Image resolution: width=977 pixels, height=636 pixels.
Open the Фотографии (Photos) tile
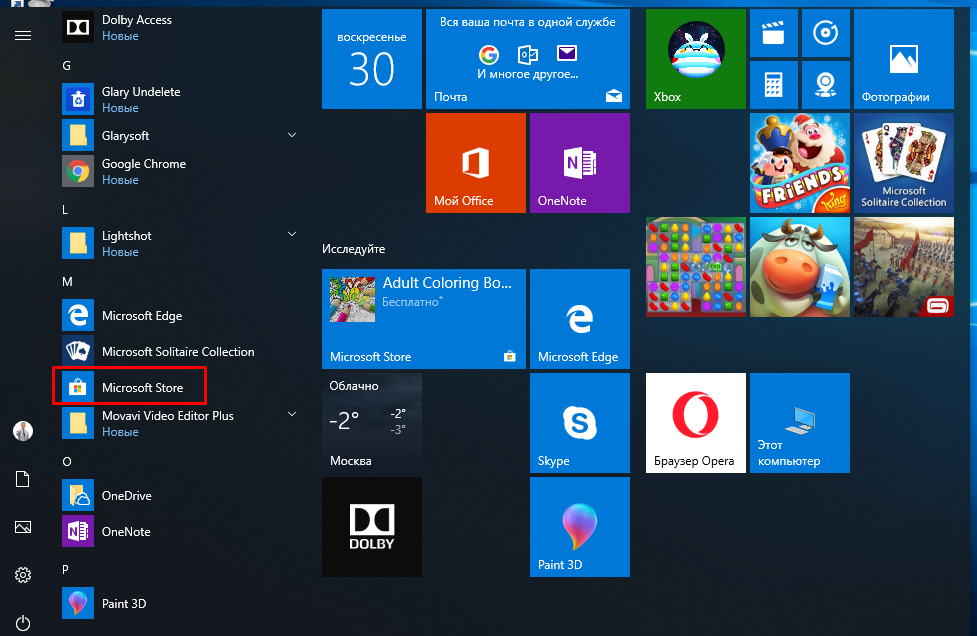point(903,58)
